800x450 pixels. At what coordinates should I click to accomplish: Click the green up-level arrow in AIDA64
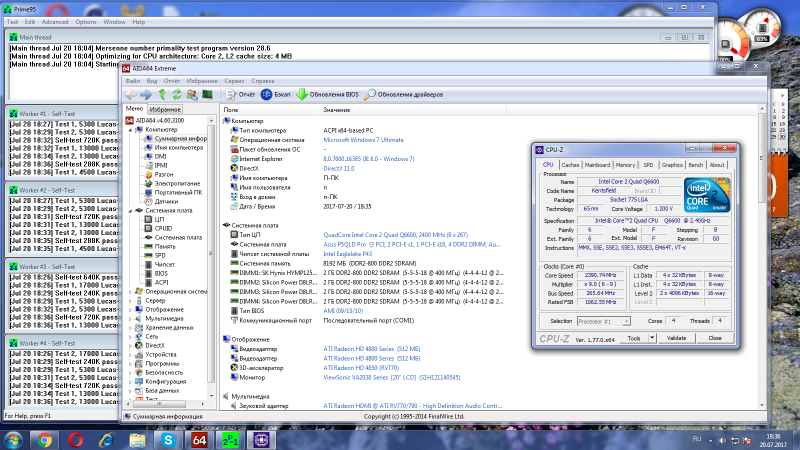(162, 94)
